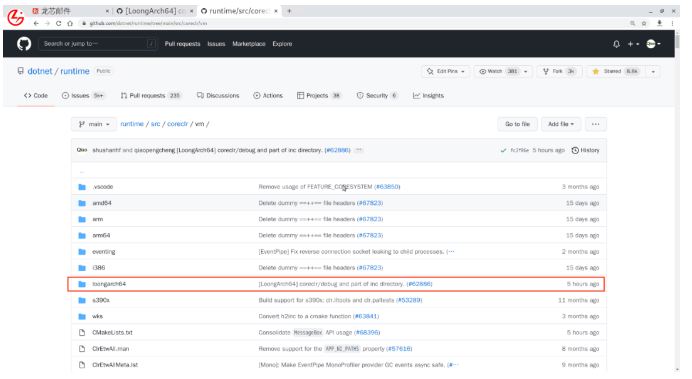Go to browser home icon
Viewport: 692px width, 379px height.
pos(70,23)
